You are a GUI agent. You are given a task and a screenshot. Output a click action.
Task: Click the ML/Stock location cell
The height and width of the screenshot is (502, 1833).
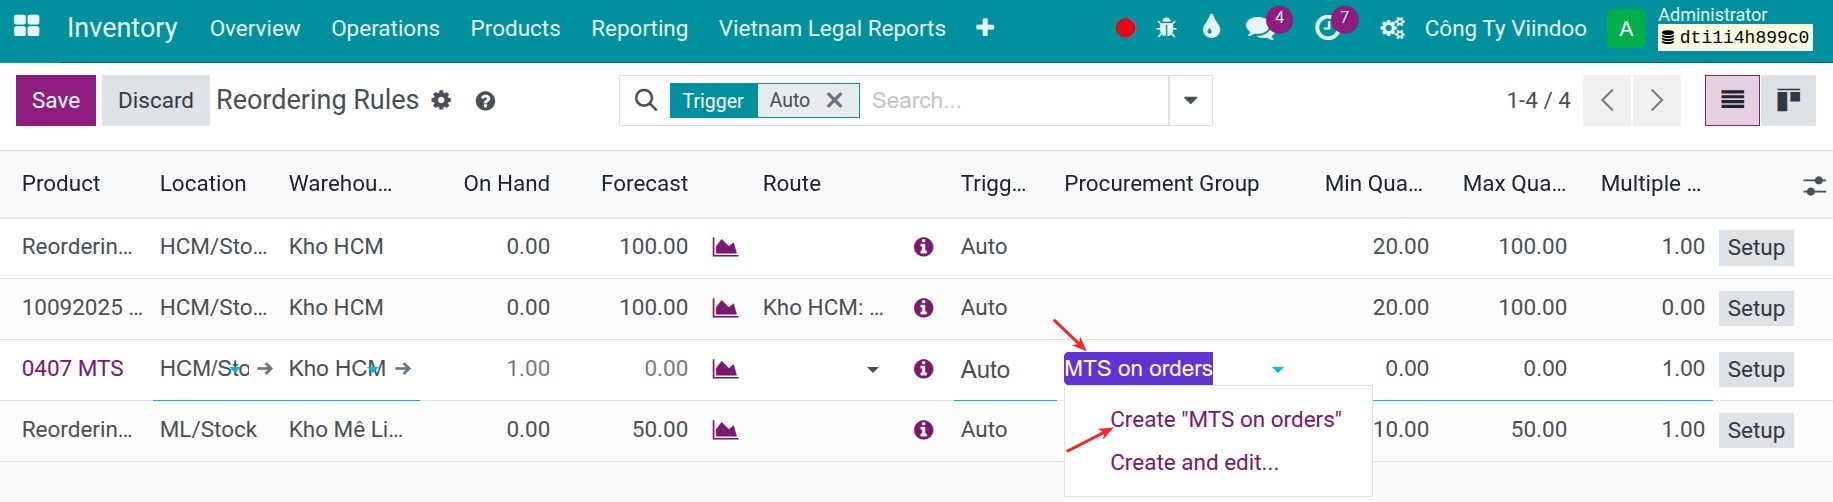(x=208, y=430)
